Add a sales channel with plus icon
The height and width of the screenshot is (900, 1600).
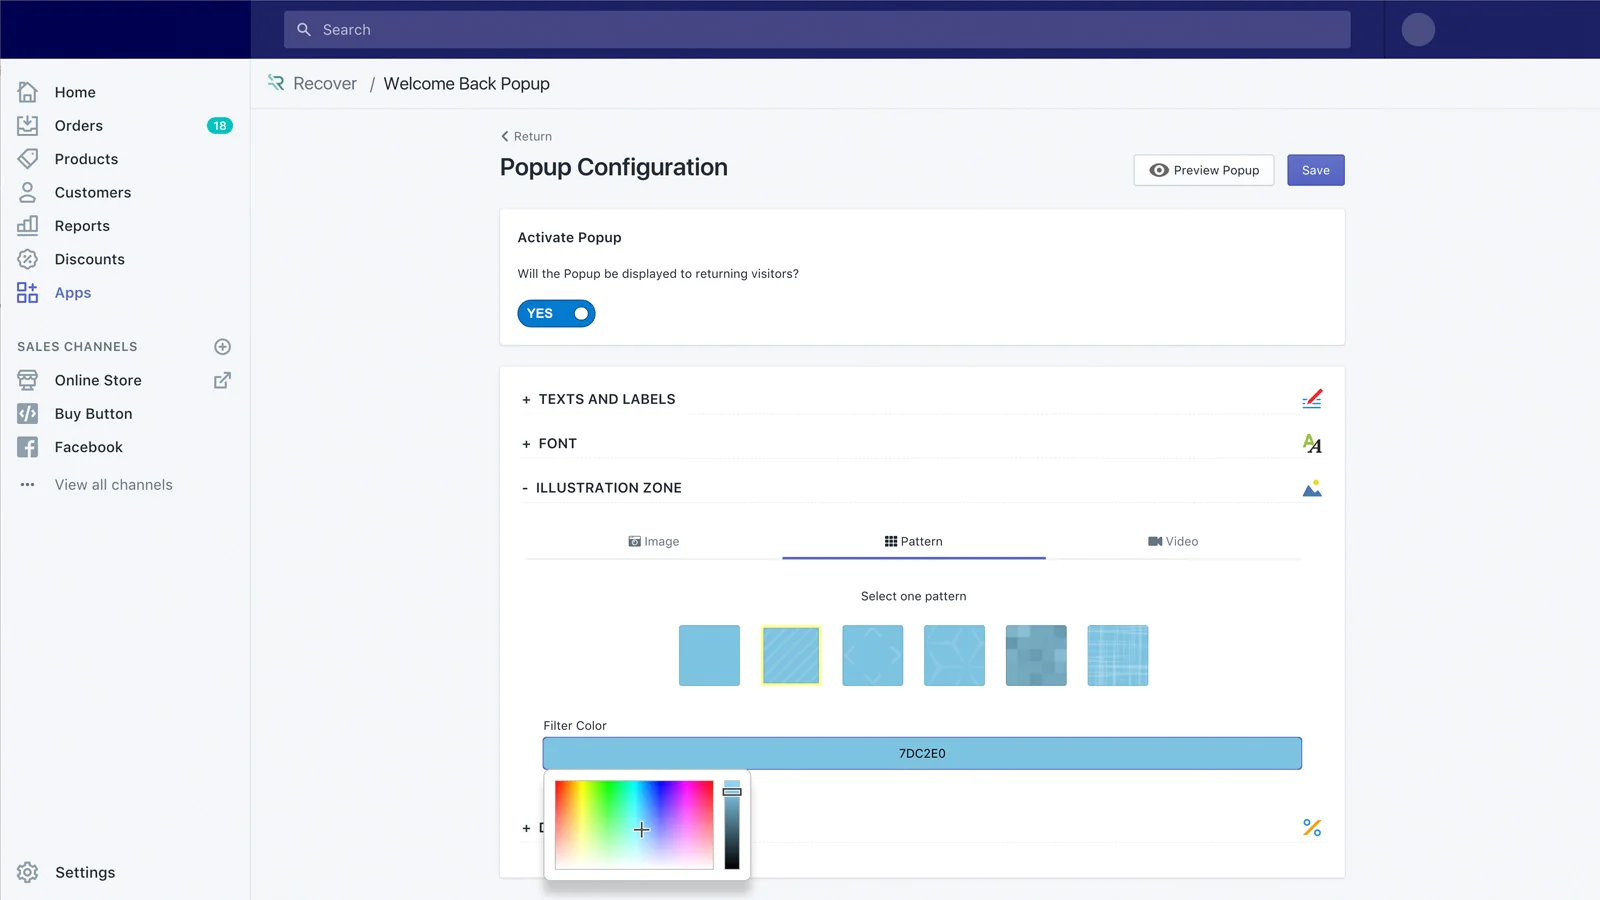[x=223, y=347]
